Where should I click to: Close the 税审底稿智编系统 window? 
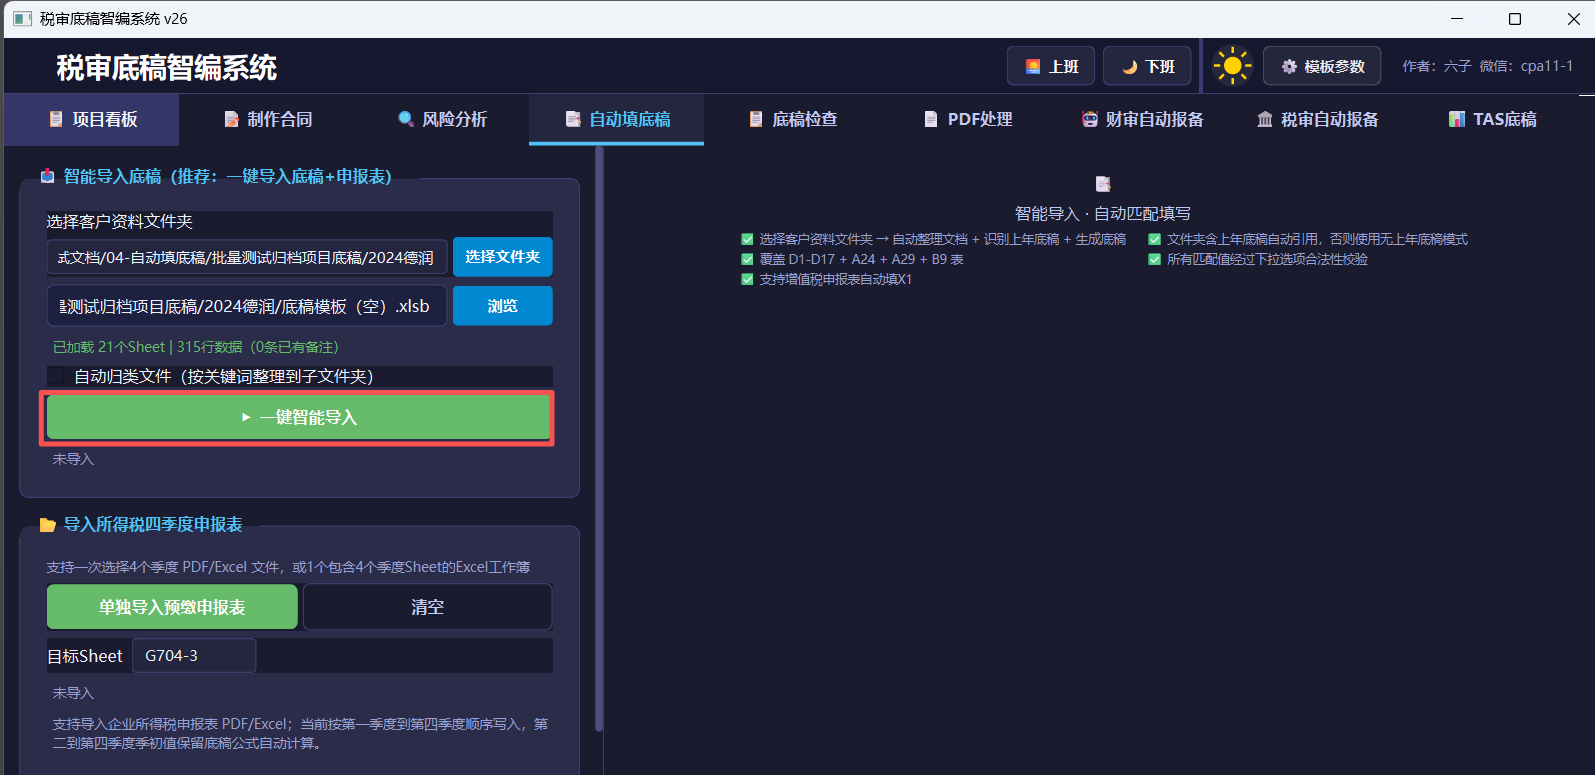(1573, 19)
